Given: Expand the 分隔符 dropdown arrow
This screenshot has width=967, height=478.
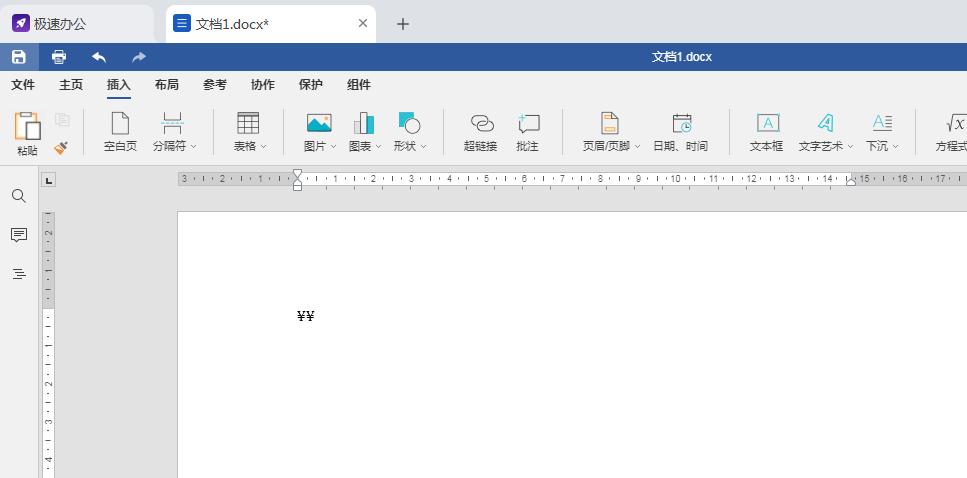Looking at the screenshot, I should pos(193,147).
